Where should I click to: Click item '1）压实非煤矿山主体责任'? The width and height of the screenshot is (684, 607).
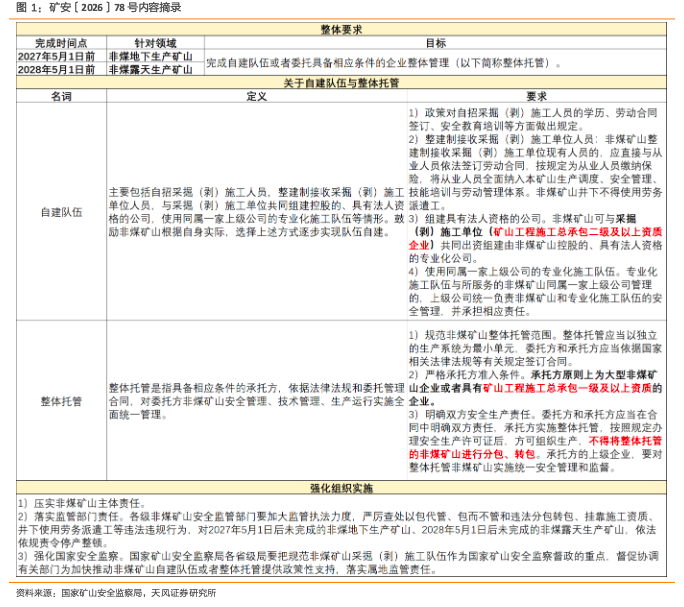pyautogui.click(x=82, y=503)
